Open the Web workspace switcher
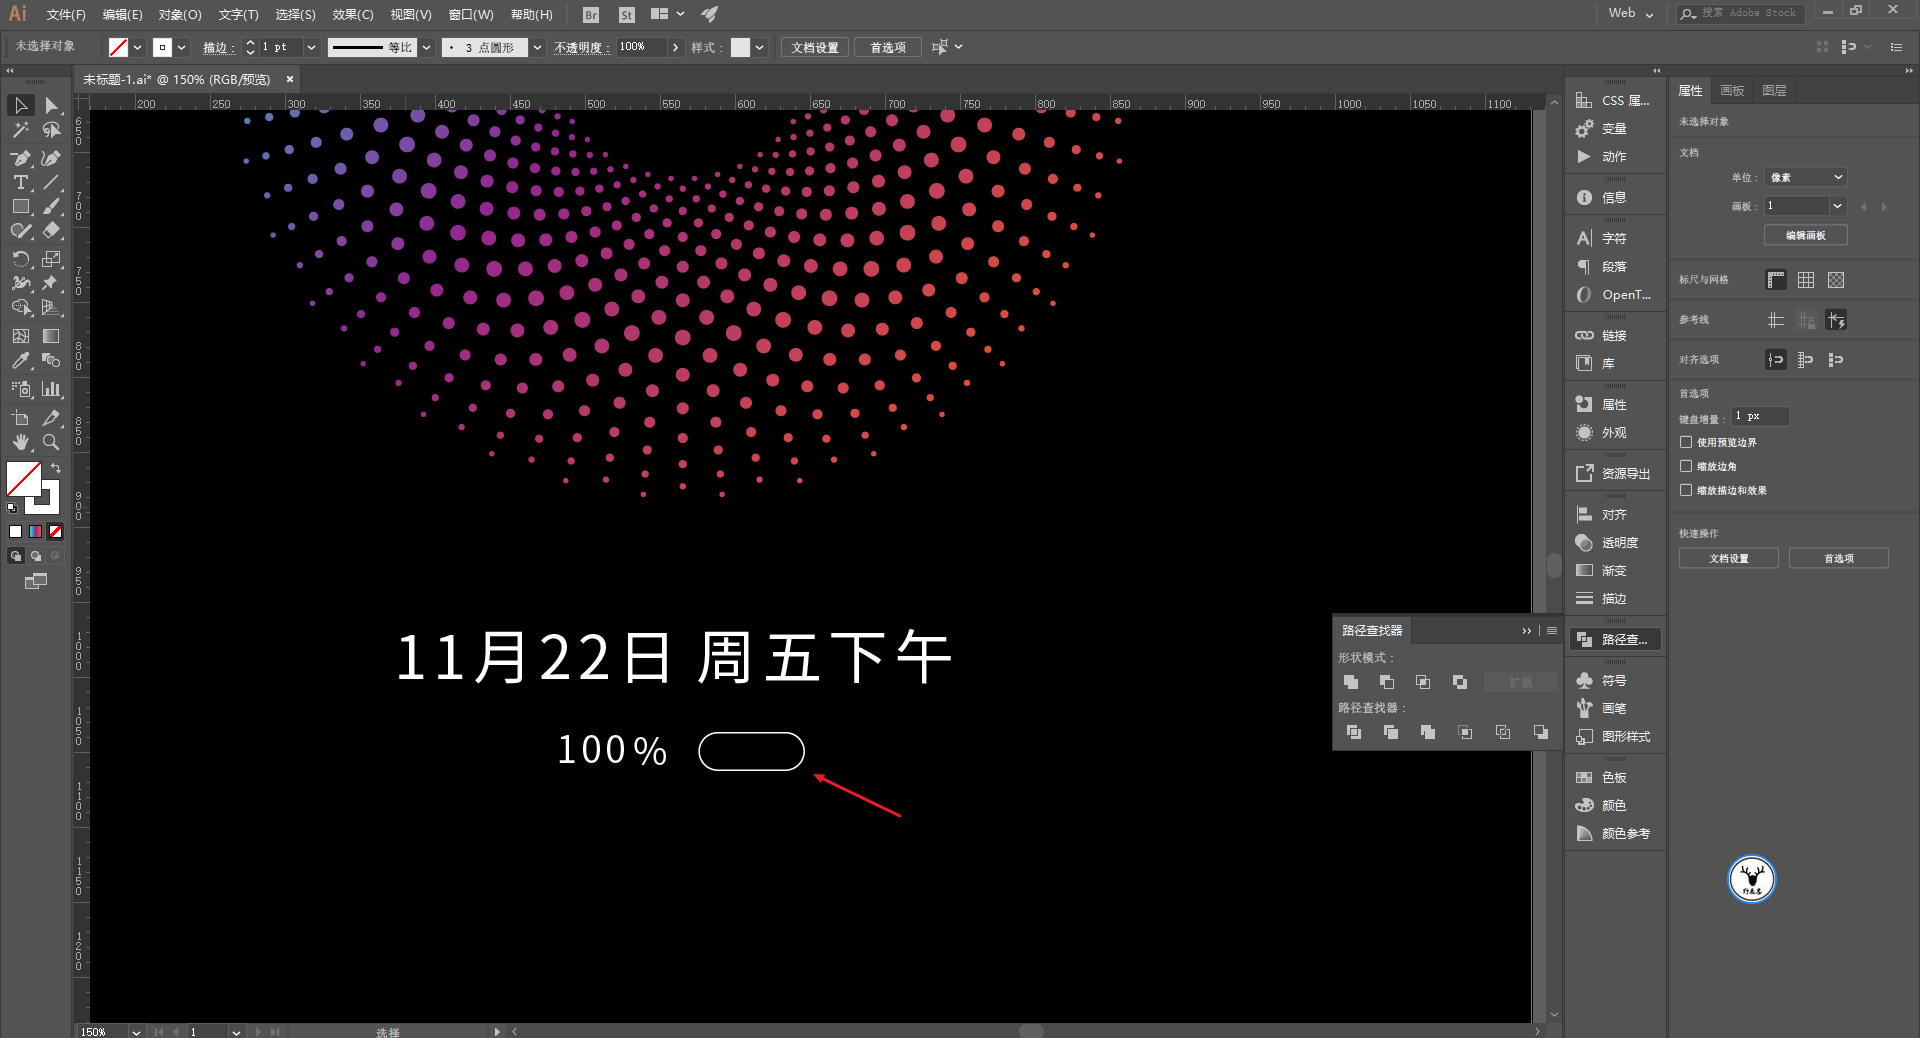This screenshot has height=1038, width=1920. (1632, 13)
